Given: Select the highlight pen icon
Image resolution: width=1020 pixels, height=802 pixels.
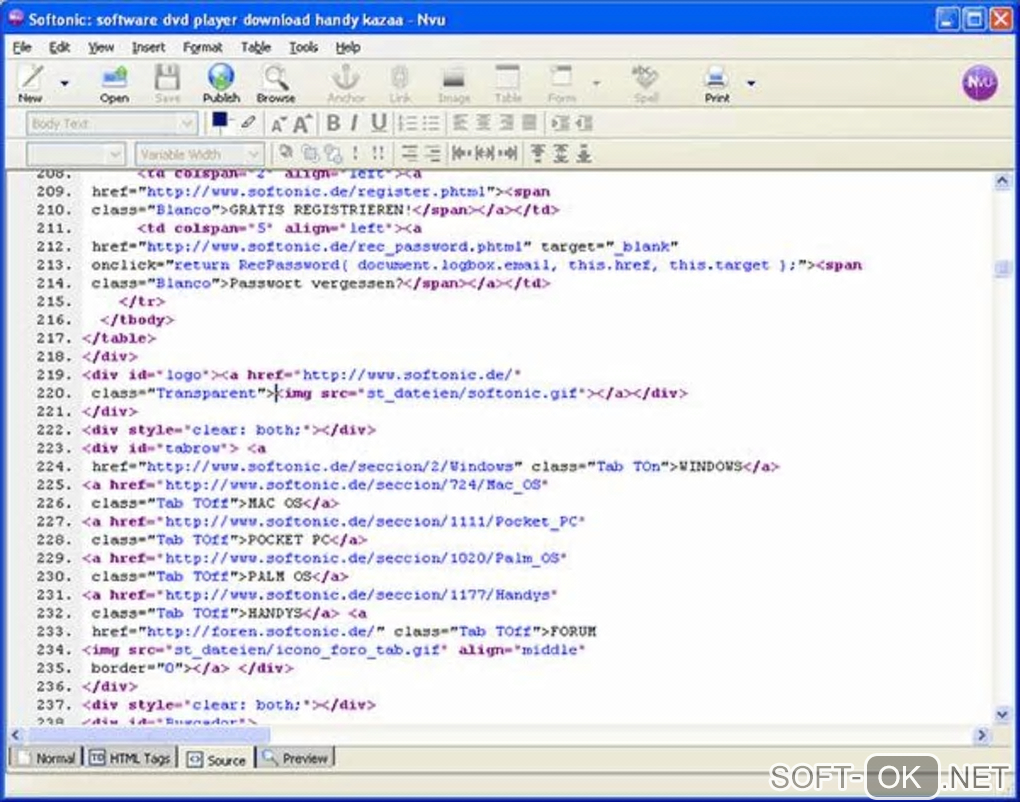Looking at the screenshot, I should pyautogui.click(x=248, y=122).
